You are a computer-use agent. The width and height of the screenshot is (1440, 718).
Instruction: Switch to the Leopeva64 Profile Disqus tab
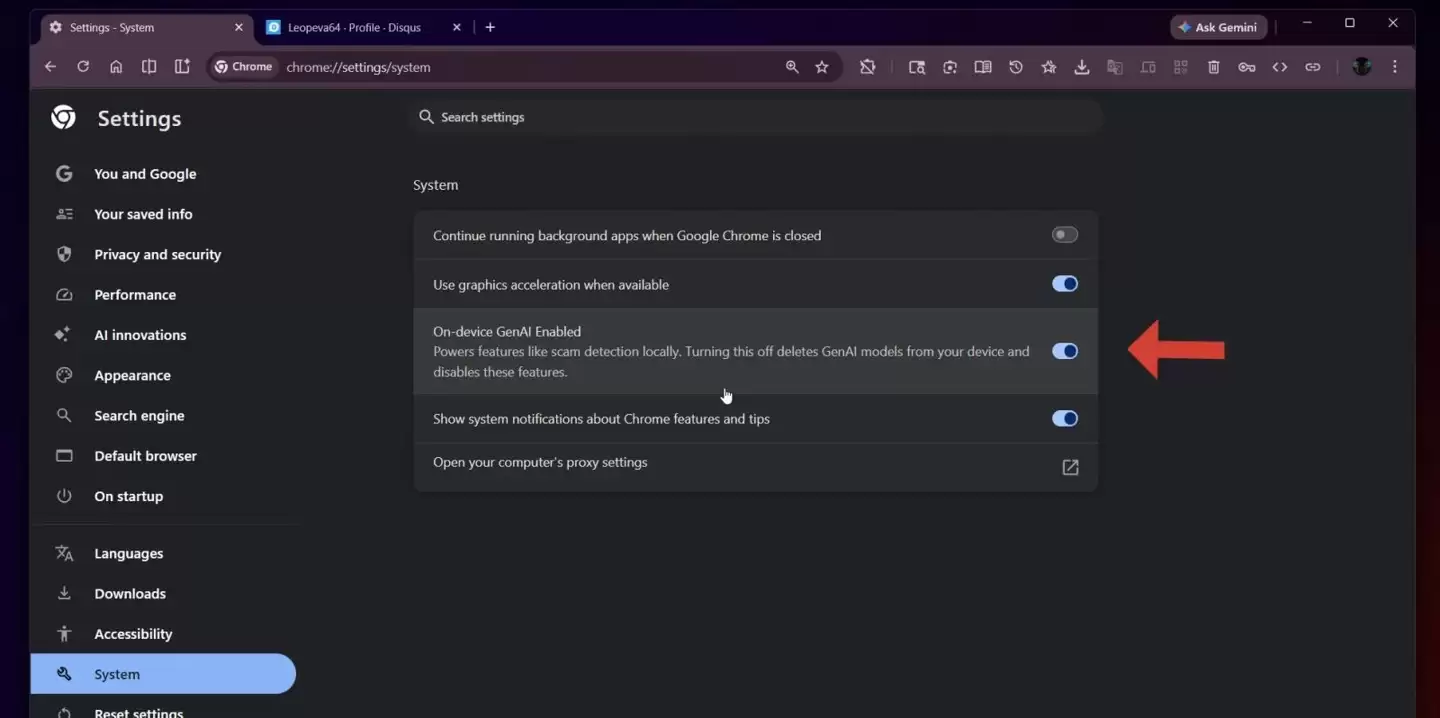(x=355, y=27)
